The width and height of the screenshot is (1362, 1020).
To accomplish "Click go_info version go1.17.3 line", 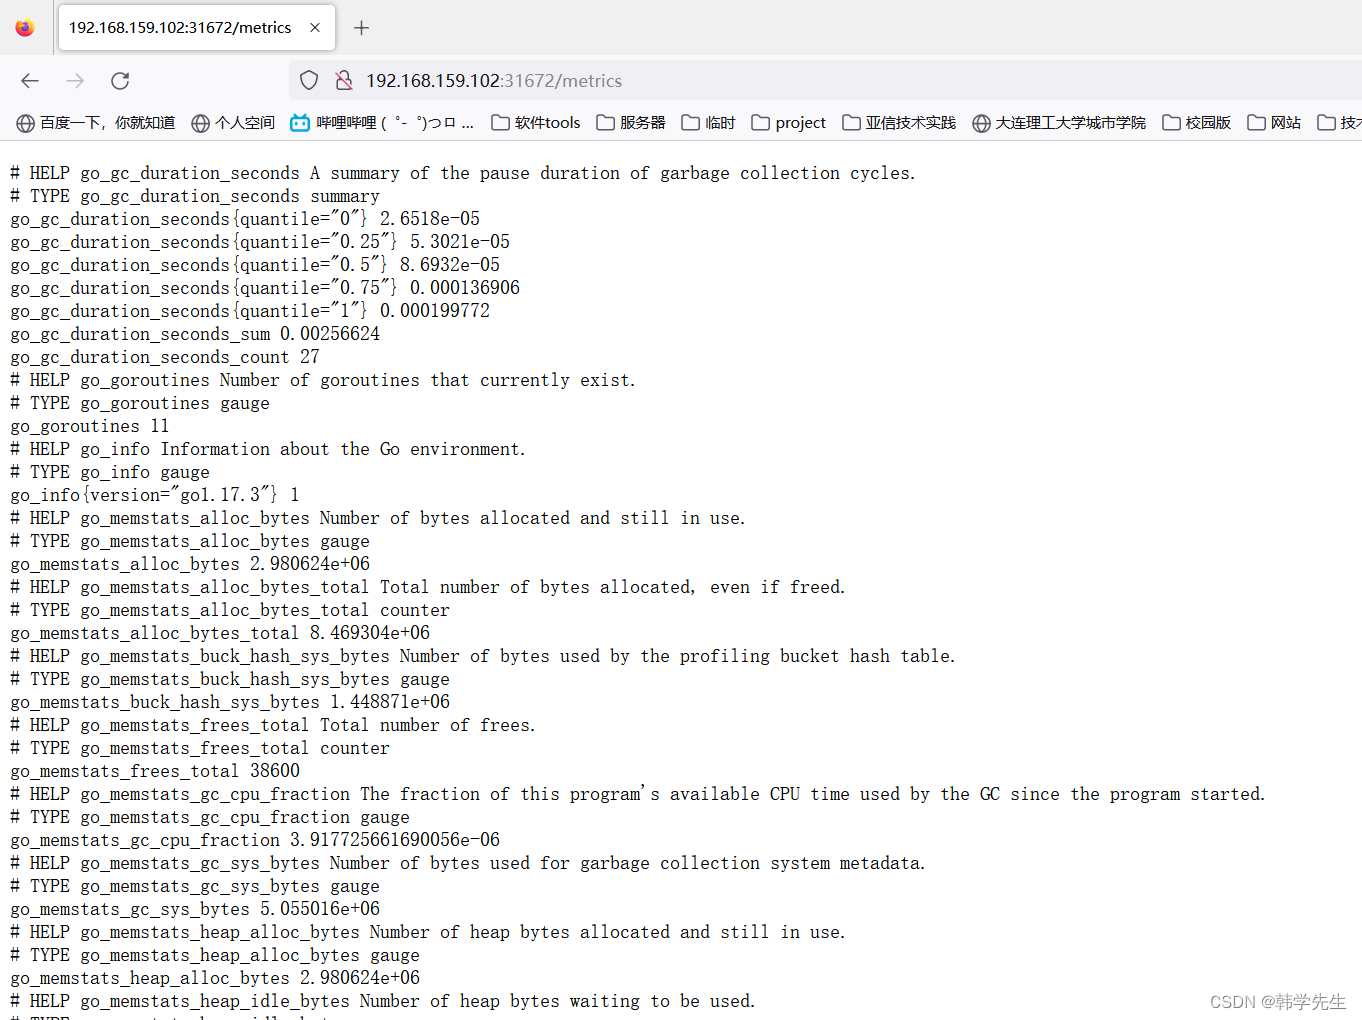I will tap(155, 495).
